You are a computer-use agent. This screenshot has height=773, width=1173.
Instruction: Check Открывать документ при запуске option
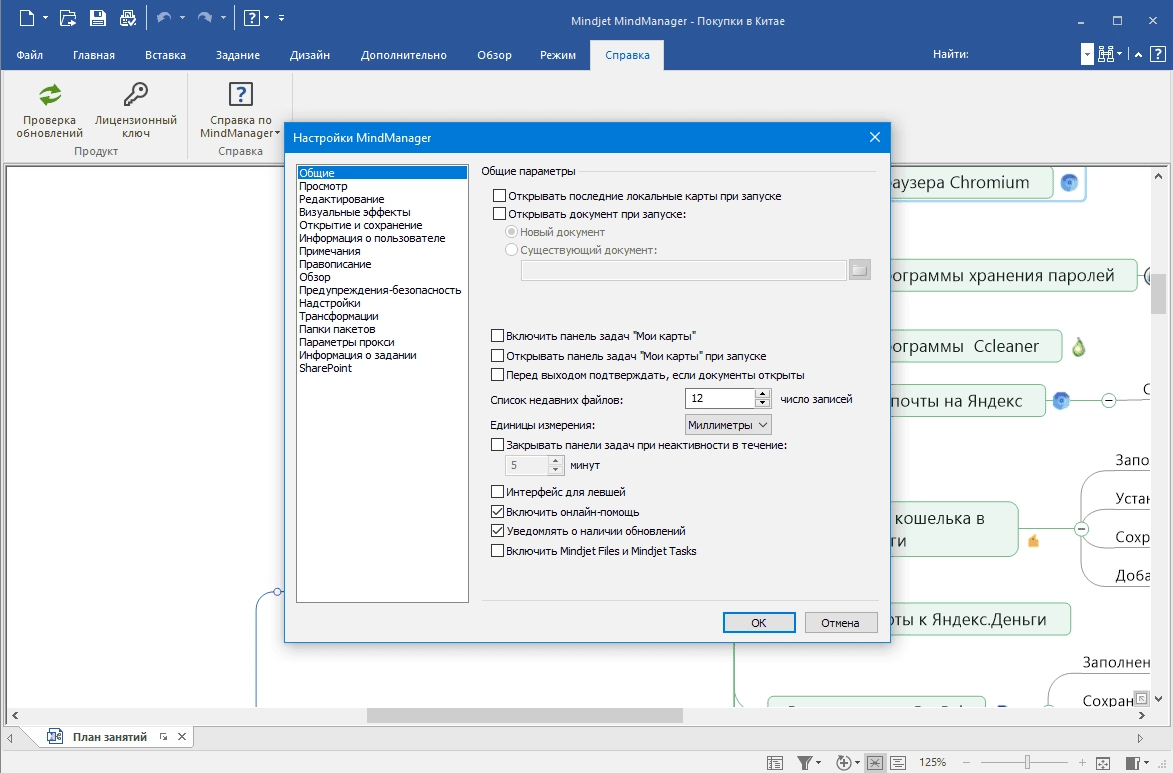(499, 213)
